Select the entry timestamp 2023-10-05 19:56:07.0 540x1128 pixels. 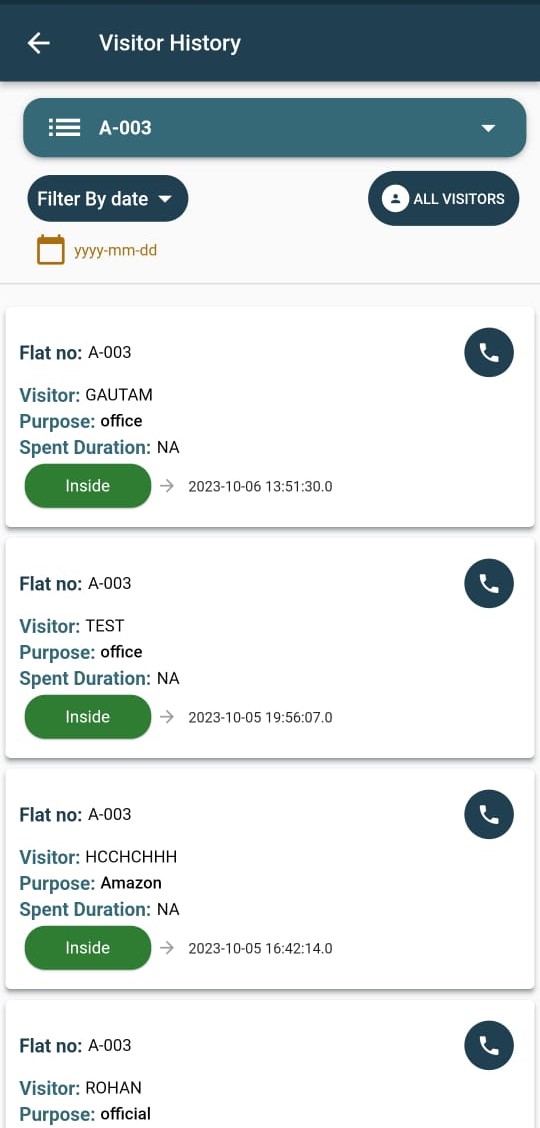click(x=260, y=717)
